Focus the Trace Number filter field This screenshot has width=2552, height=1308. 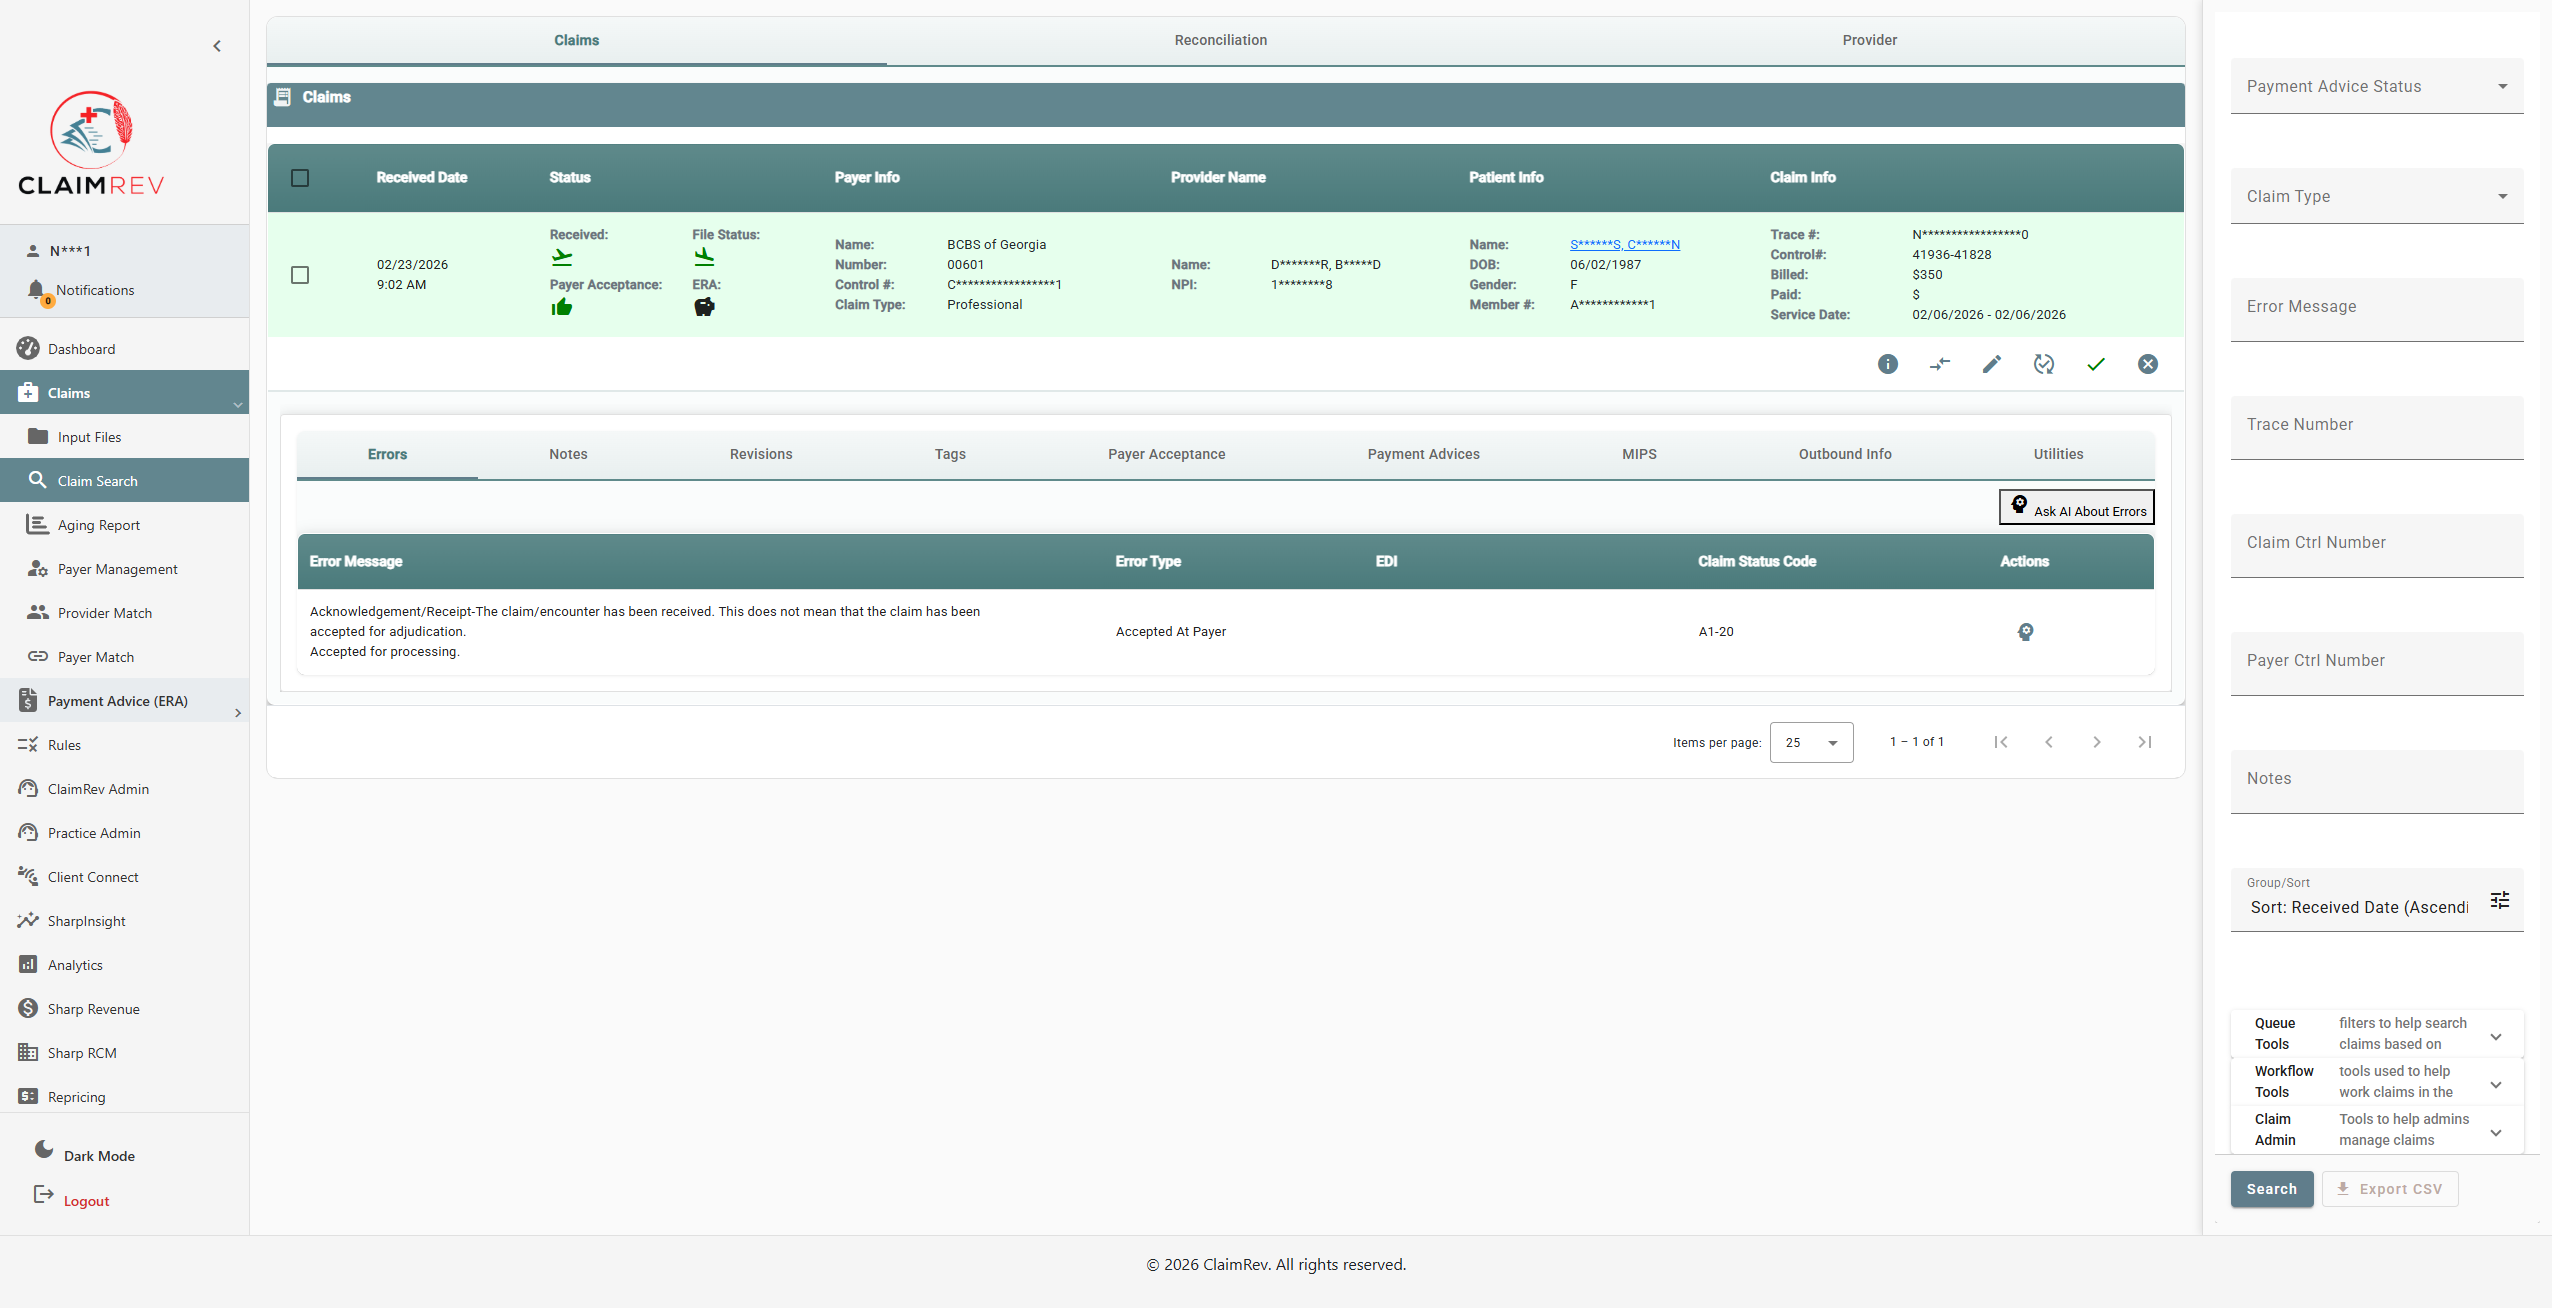click(2376, 427)
